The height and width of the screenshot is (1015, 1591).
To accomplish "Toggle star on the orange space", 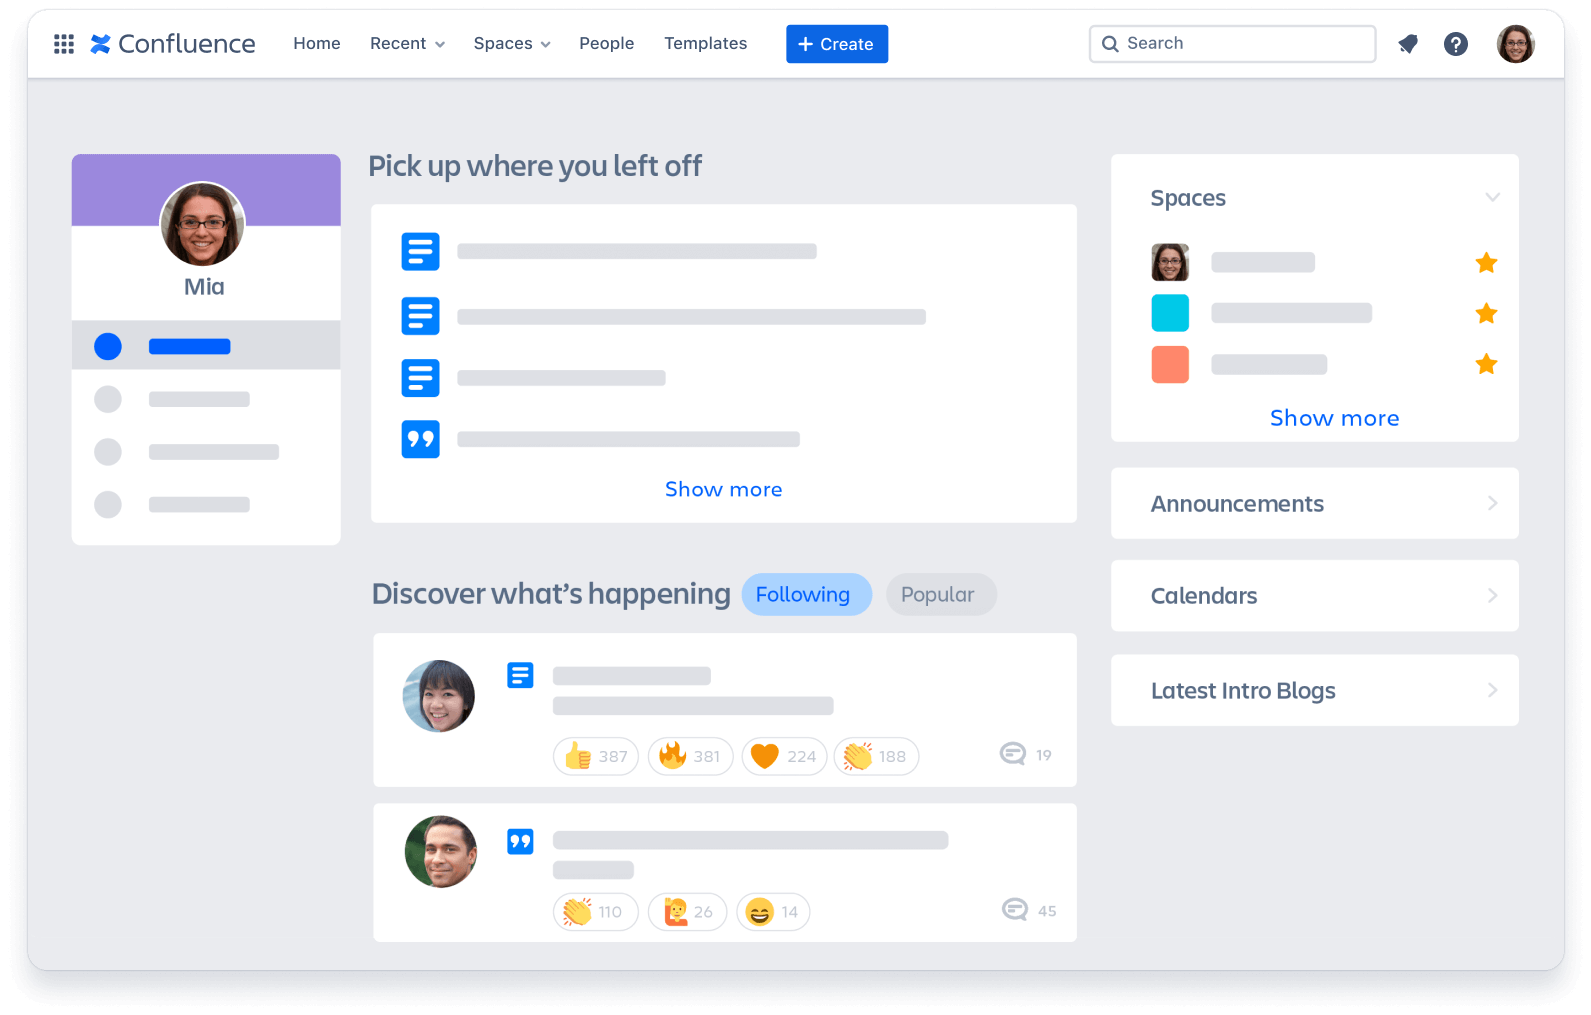I will click(x=1486, y=364).
